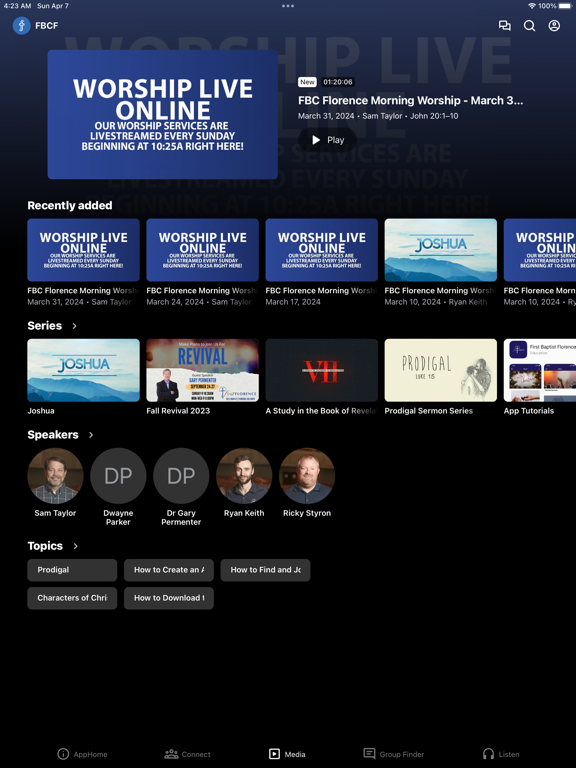576x768 pixels.
Task: Open the user profile icon
Action: pyautogui.click(x=554, y=25)
